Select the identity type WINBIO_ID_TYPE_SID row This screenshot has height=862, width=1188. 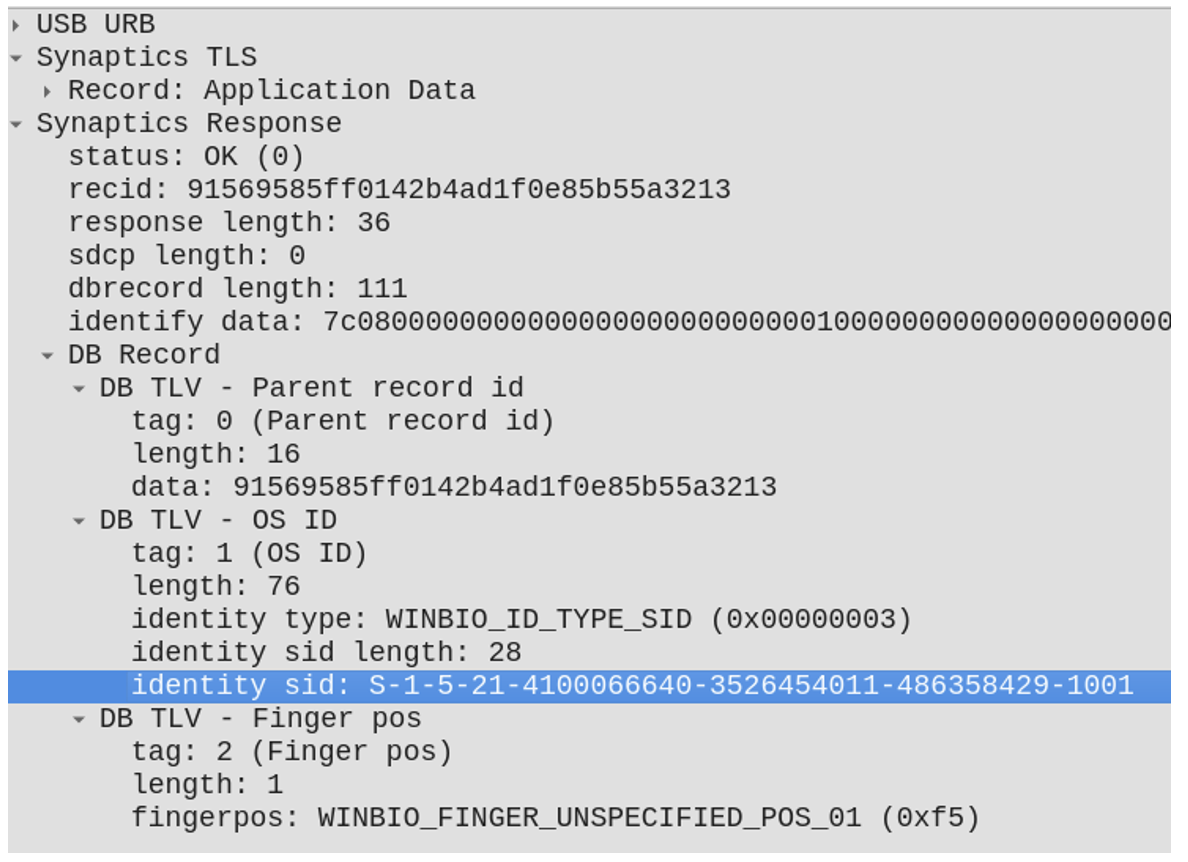click(x=521, y=620)
